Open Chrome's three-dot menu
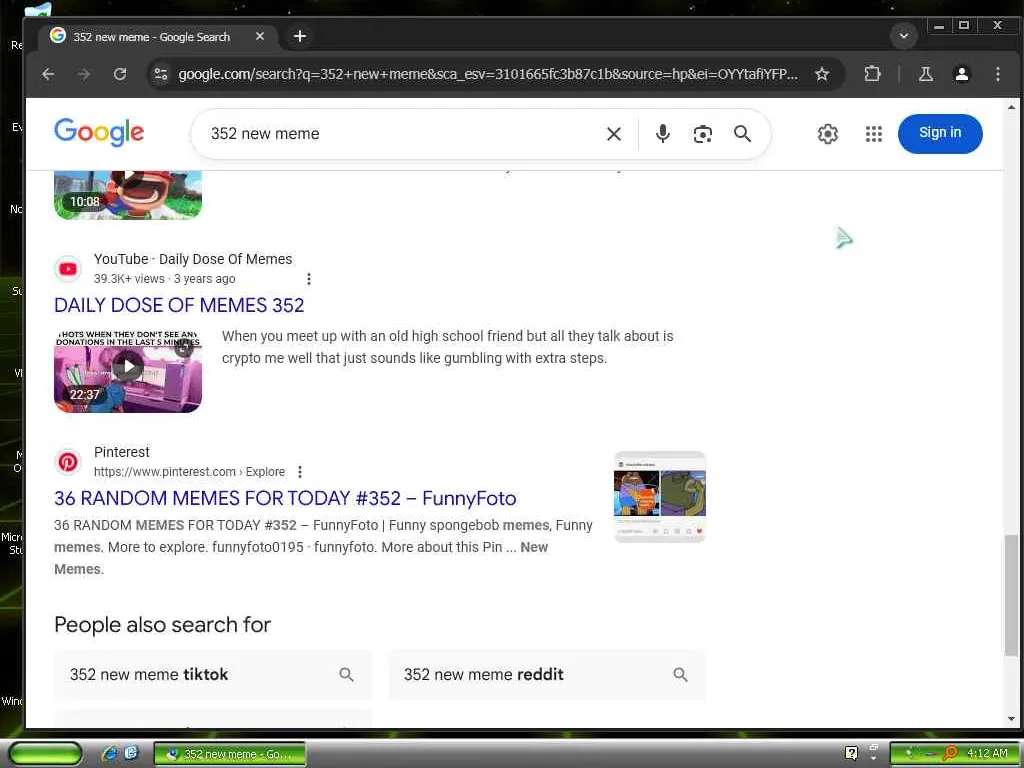This screenshot has height=768, width=1024. 997,74
